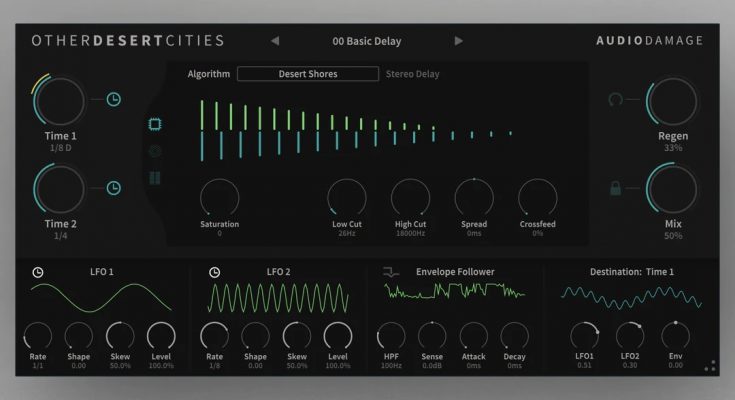Toggle the Time 1 tempo sync clock

coord(114,99)
